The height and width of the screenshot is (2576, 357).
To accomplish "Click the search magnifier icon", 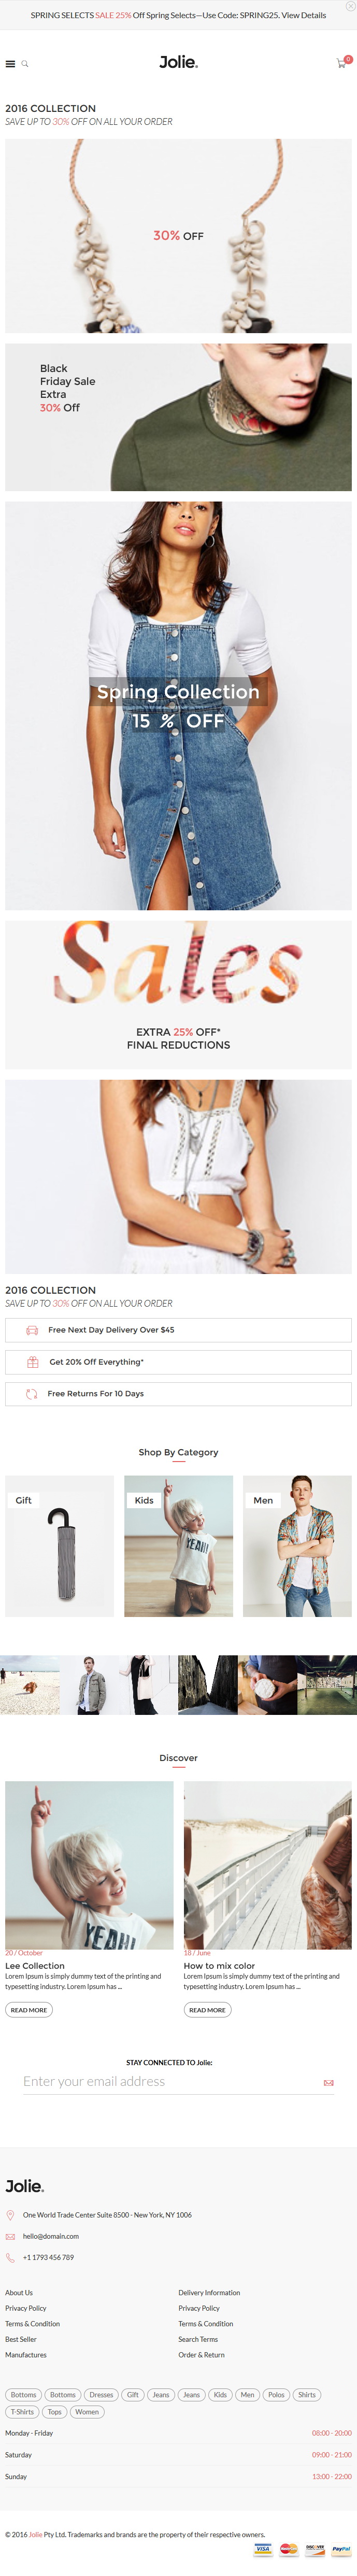I will pyautogui.click(x=25, y=64).
